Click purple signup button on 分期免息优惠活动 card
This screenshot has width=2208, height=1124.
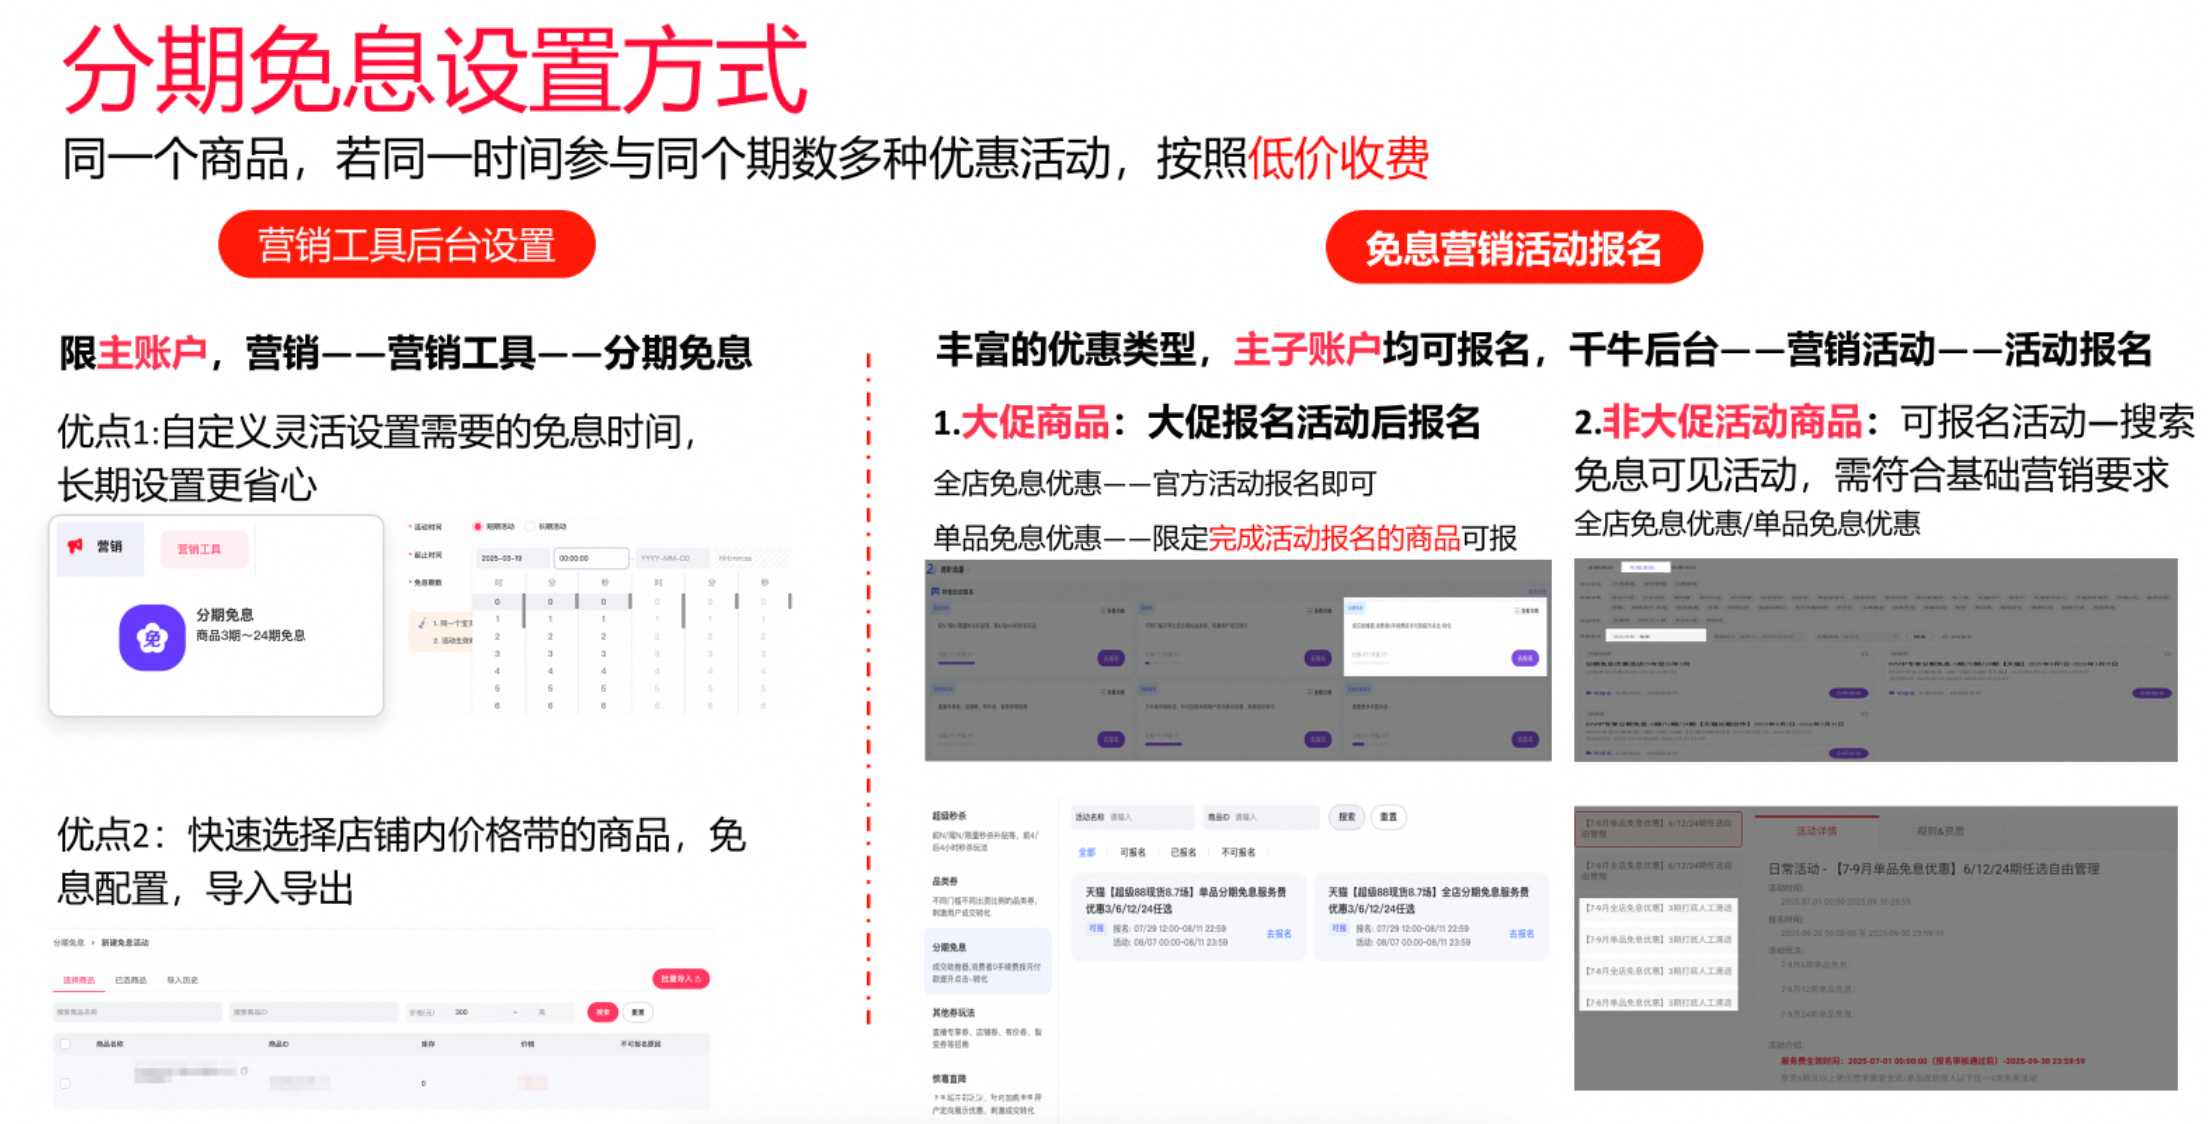[1847, 693]
